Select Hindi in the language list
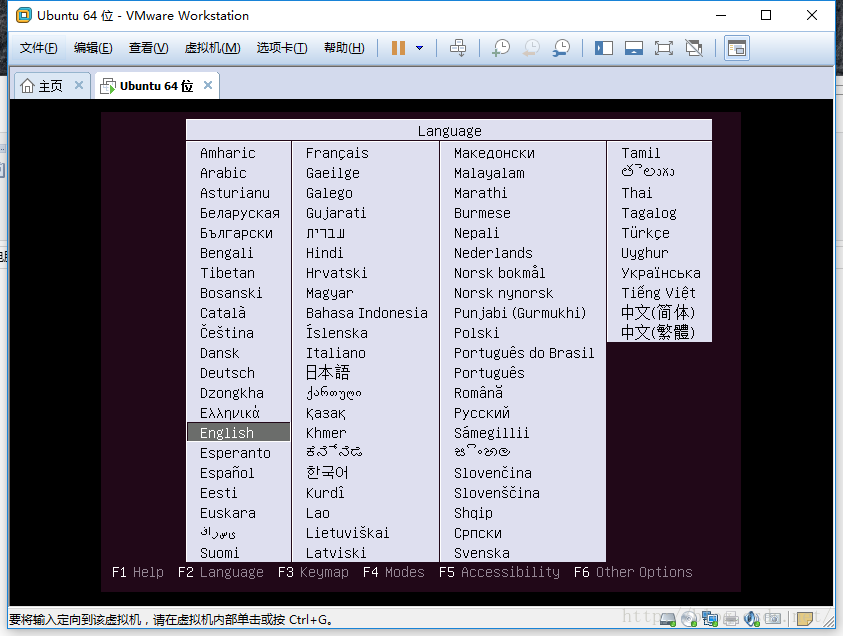The height and width of the screenshot is (636, 843). coord(324,253)
